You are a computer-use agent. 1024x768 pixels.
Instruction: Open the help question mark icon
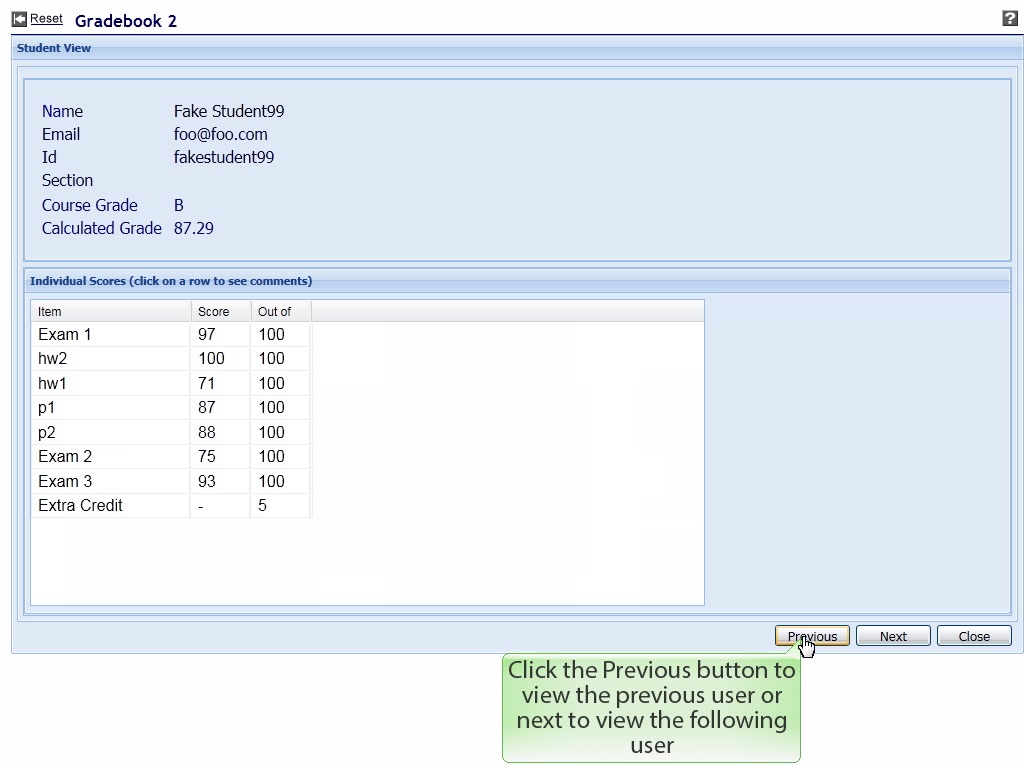point(1010,18)
